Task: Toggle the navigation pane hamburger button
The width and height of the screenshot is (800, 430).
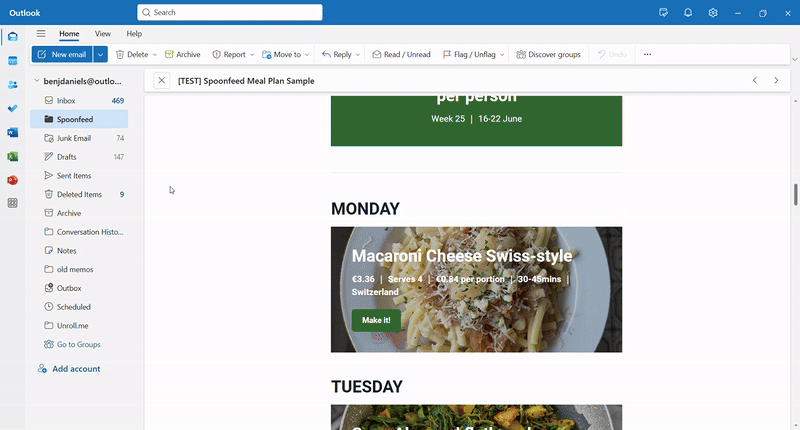Action: coord(41,34)
